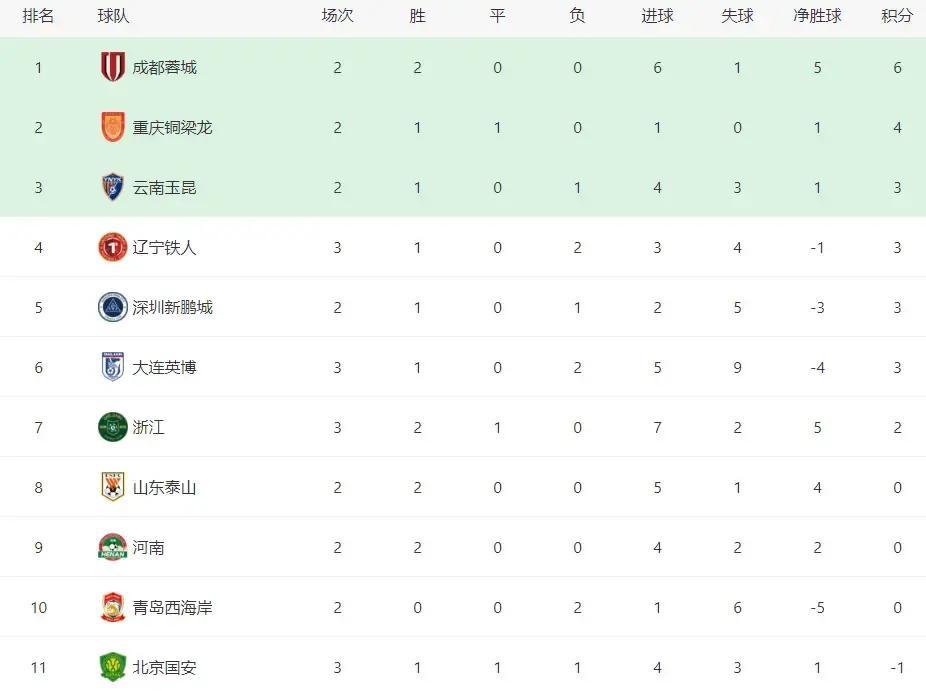Image resolution: width=926 pixels, height=691 pixels.
Task: Open the 成都蓉城 team name link
Action: tap(165, 67)
